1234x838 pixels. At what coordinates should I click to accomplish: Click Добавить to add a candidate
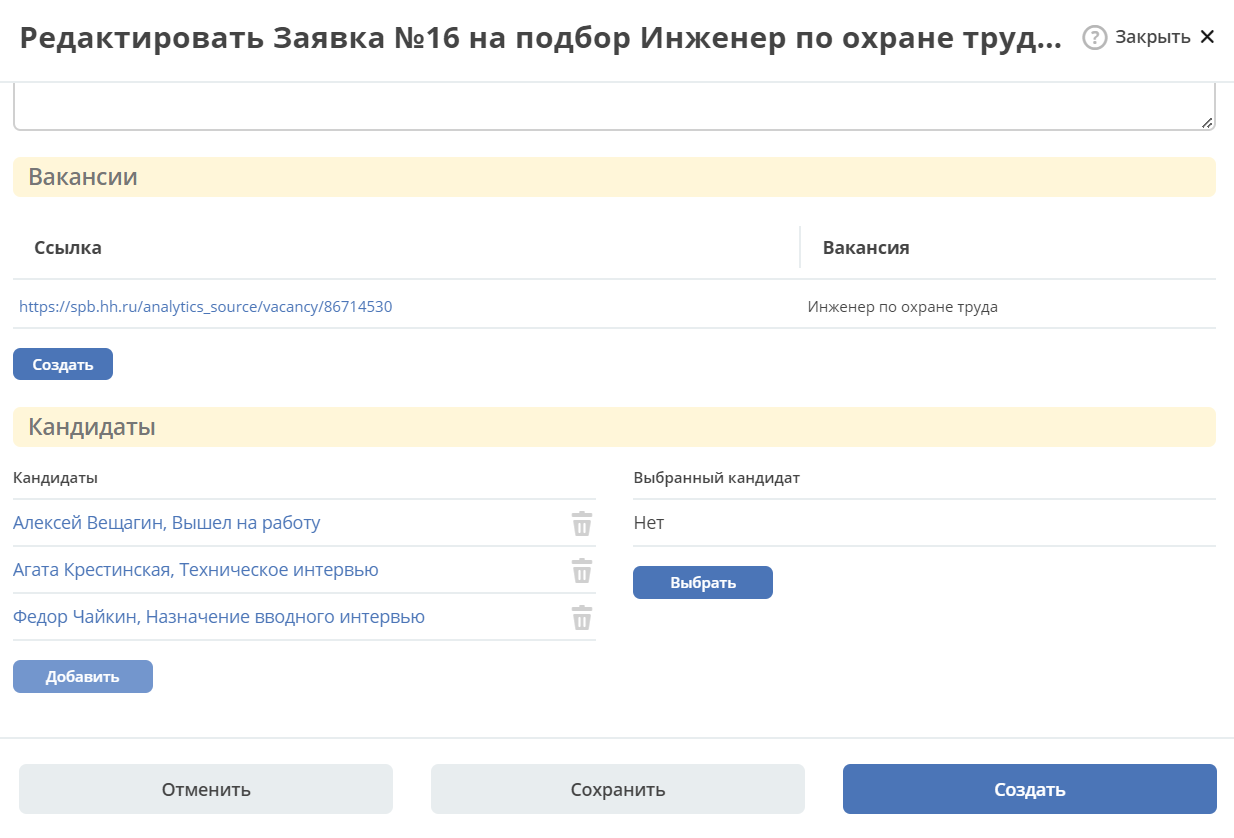coord(83,676)
